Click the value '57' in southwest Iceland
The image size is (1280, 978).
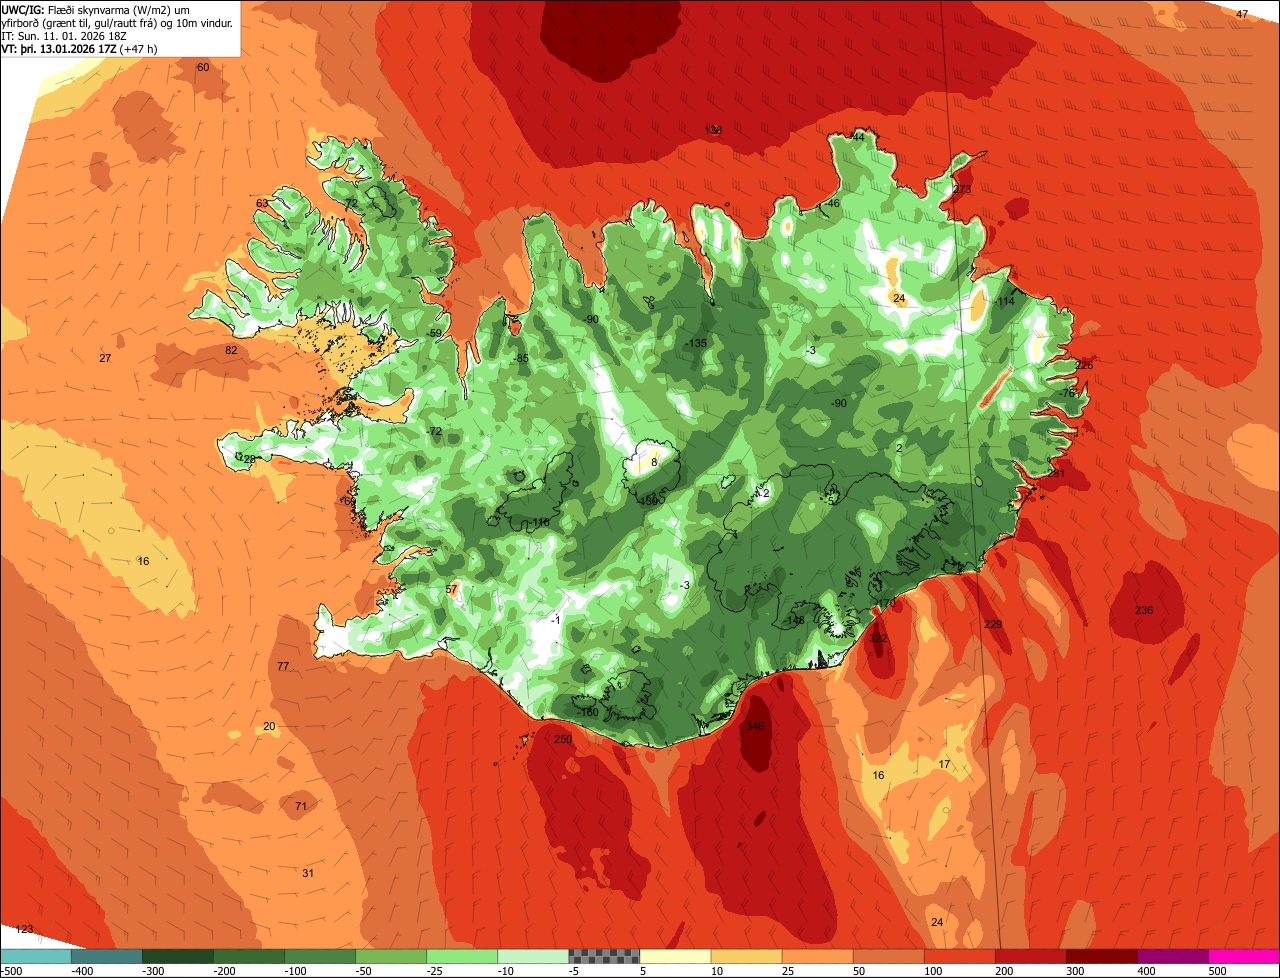click(x=451, y=589)
